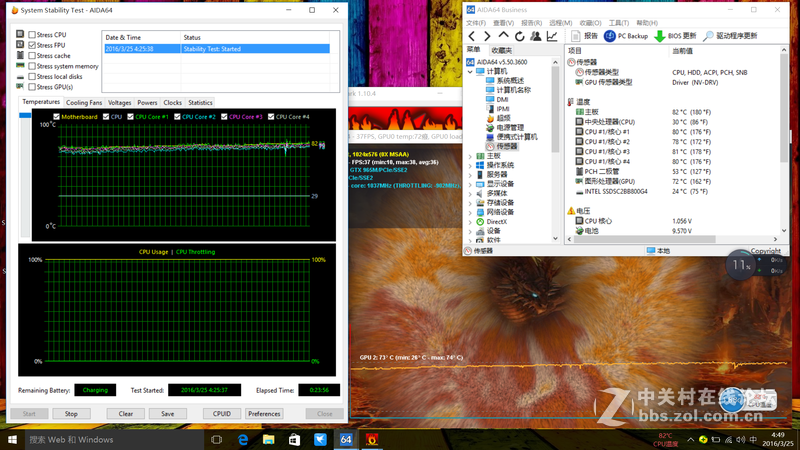Click the blue slider beside the temperature graph
The width and height of the screenshot is (800, 450).
26,115
